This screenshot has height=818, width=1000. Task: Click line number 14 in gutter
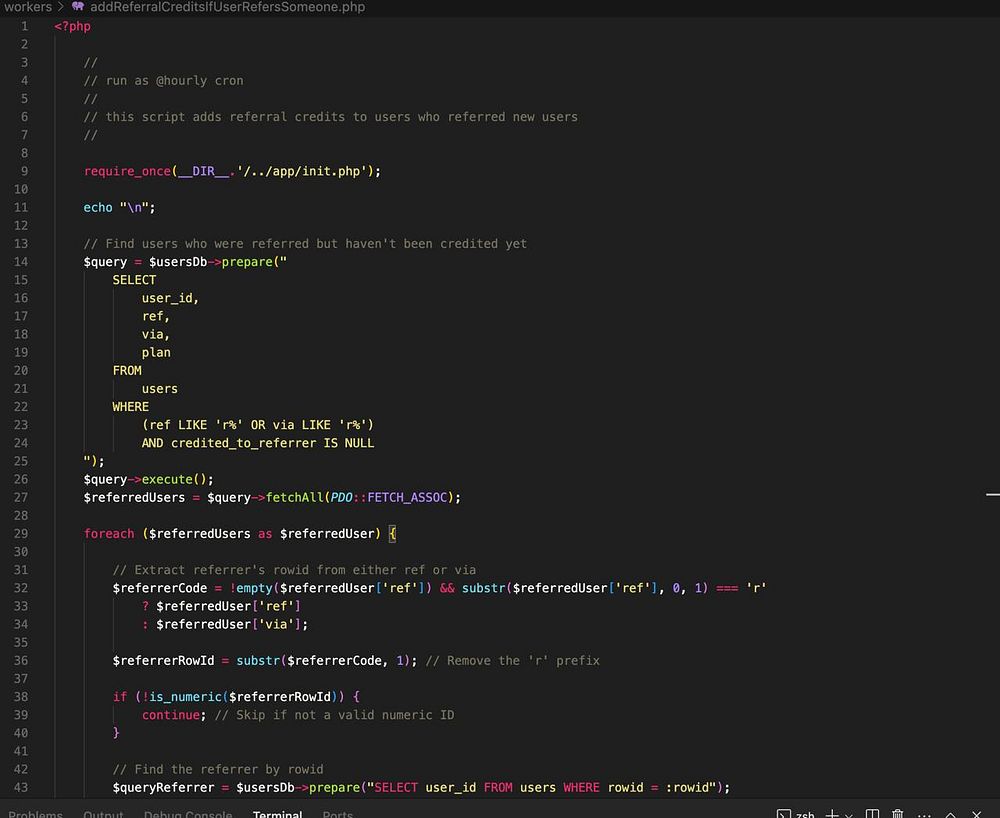[x=21, y=262]
